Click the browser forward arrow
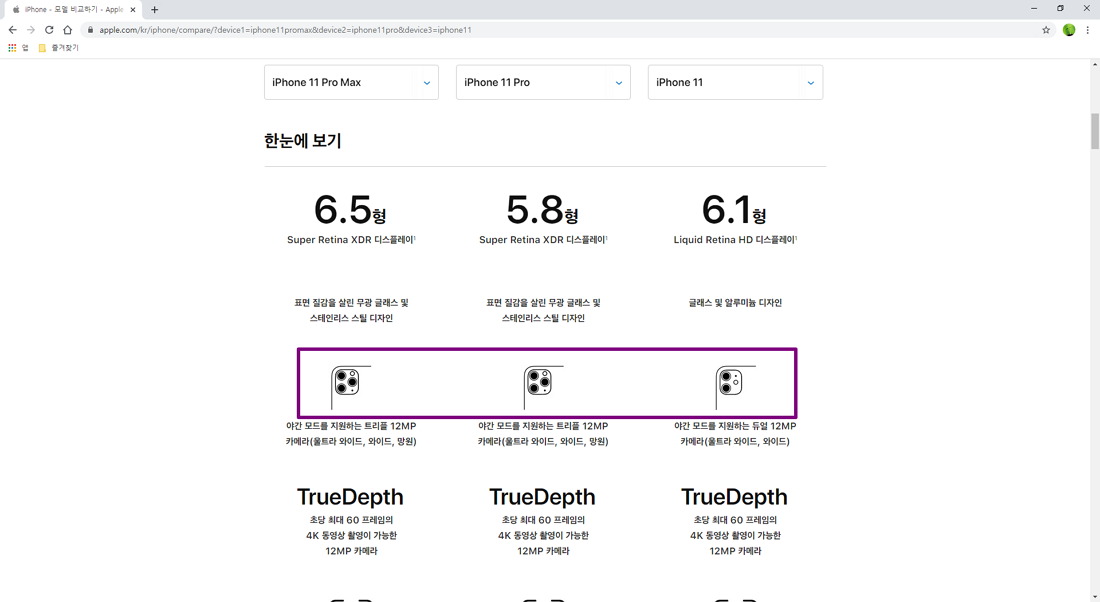 (x=30, y=29)
